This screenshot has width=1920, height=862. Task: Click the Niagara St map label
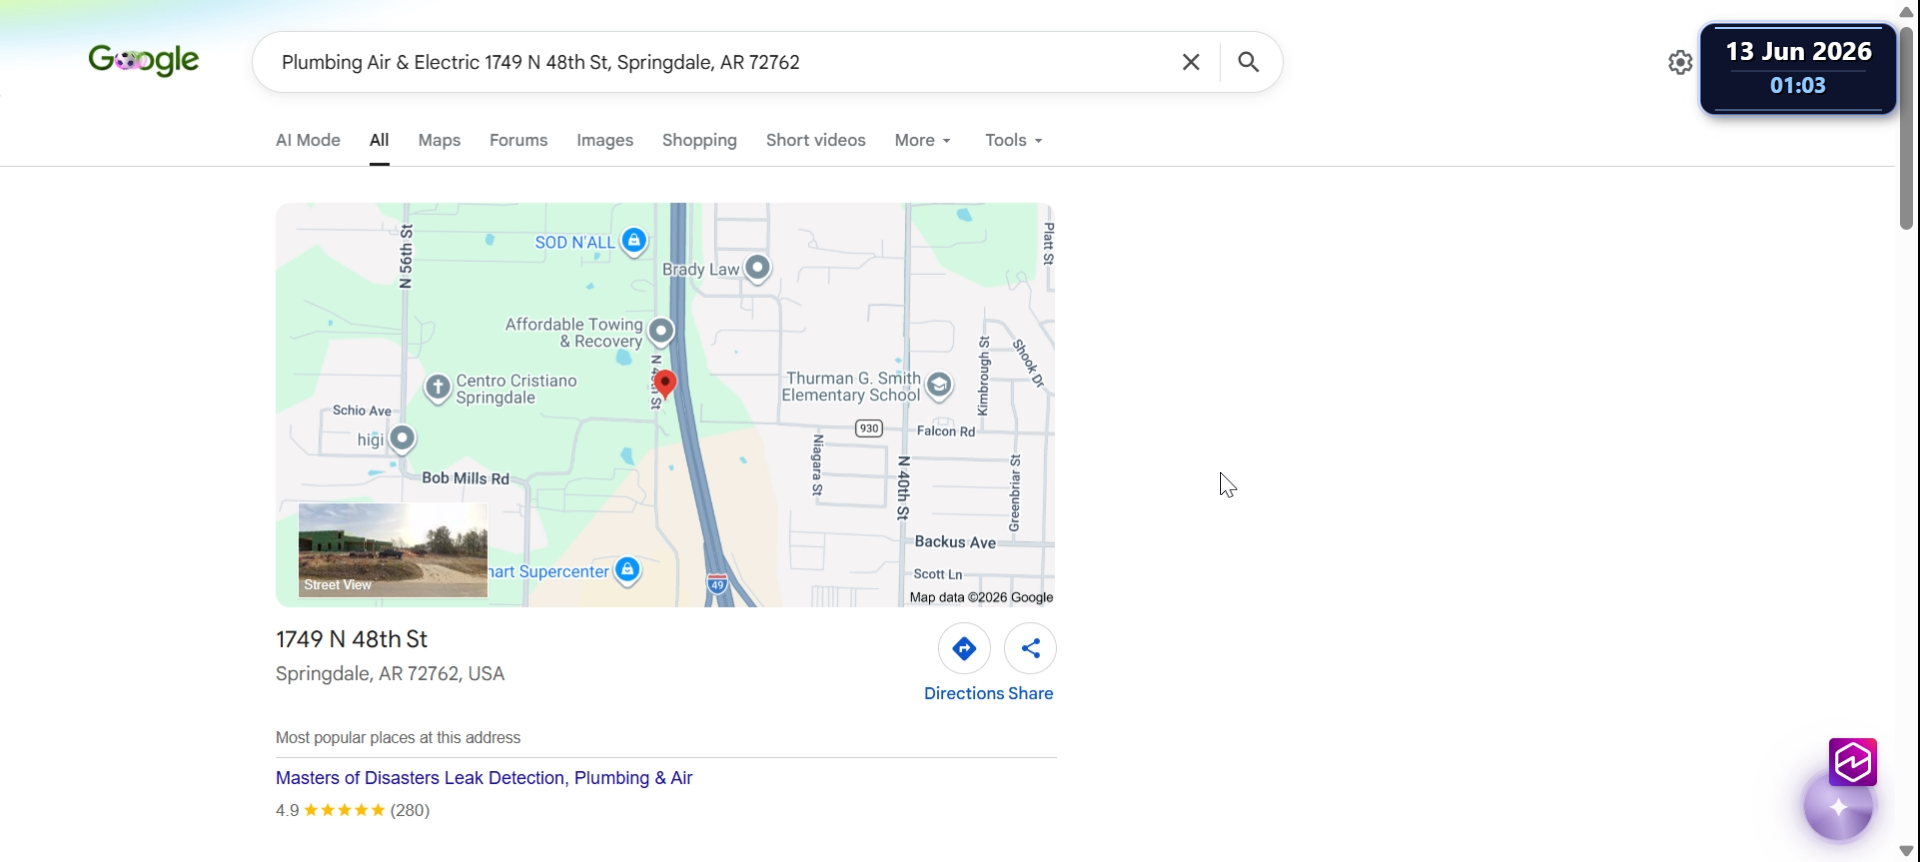click(817, 465)
